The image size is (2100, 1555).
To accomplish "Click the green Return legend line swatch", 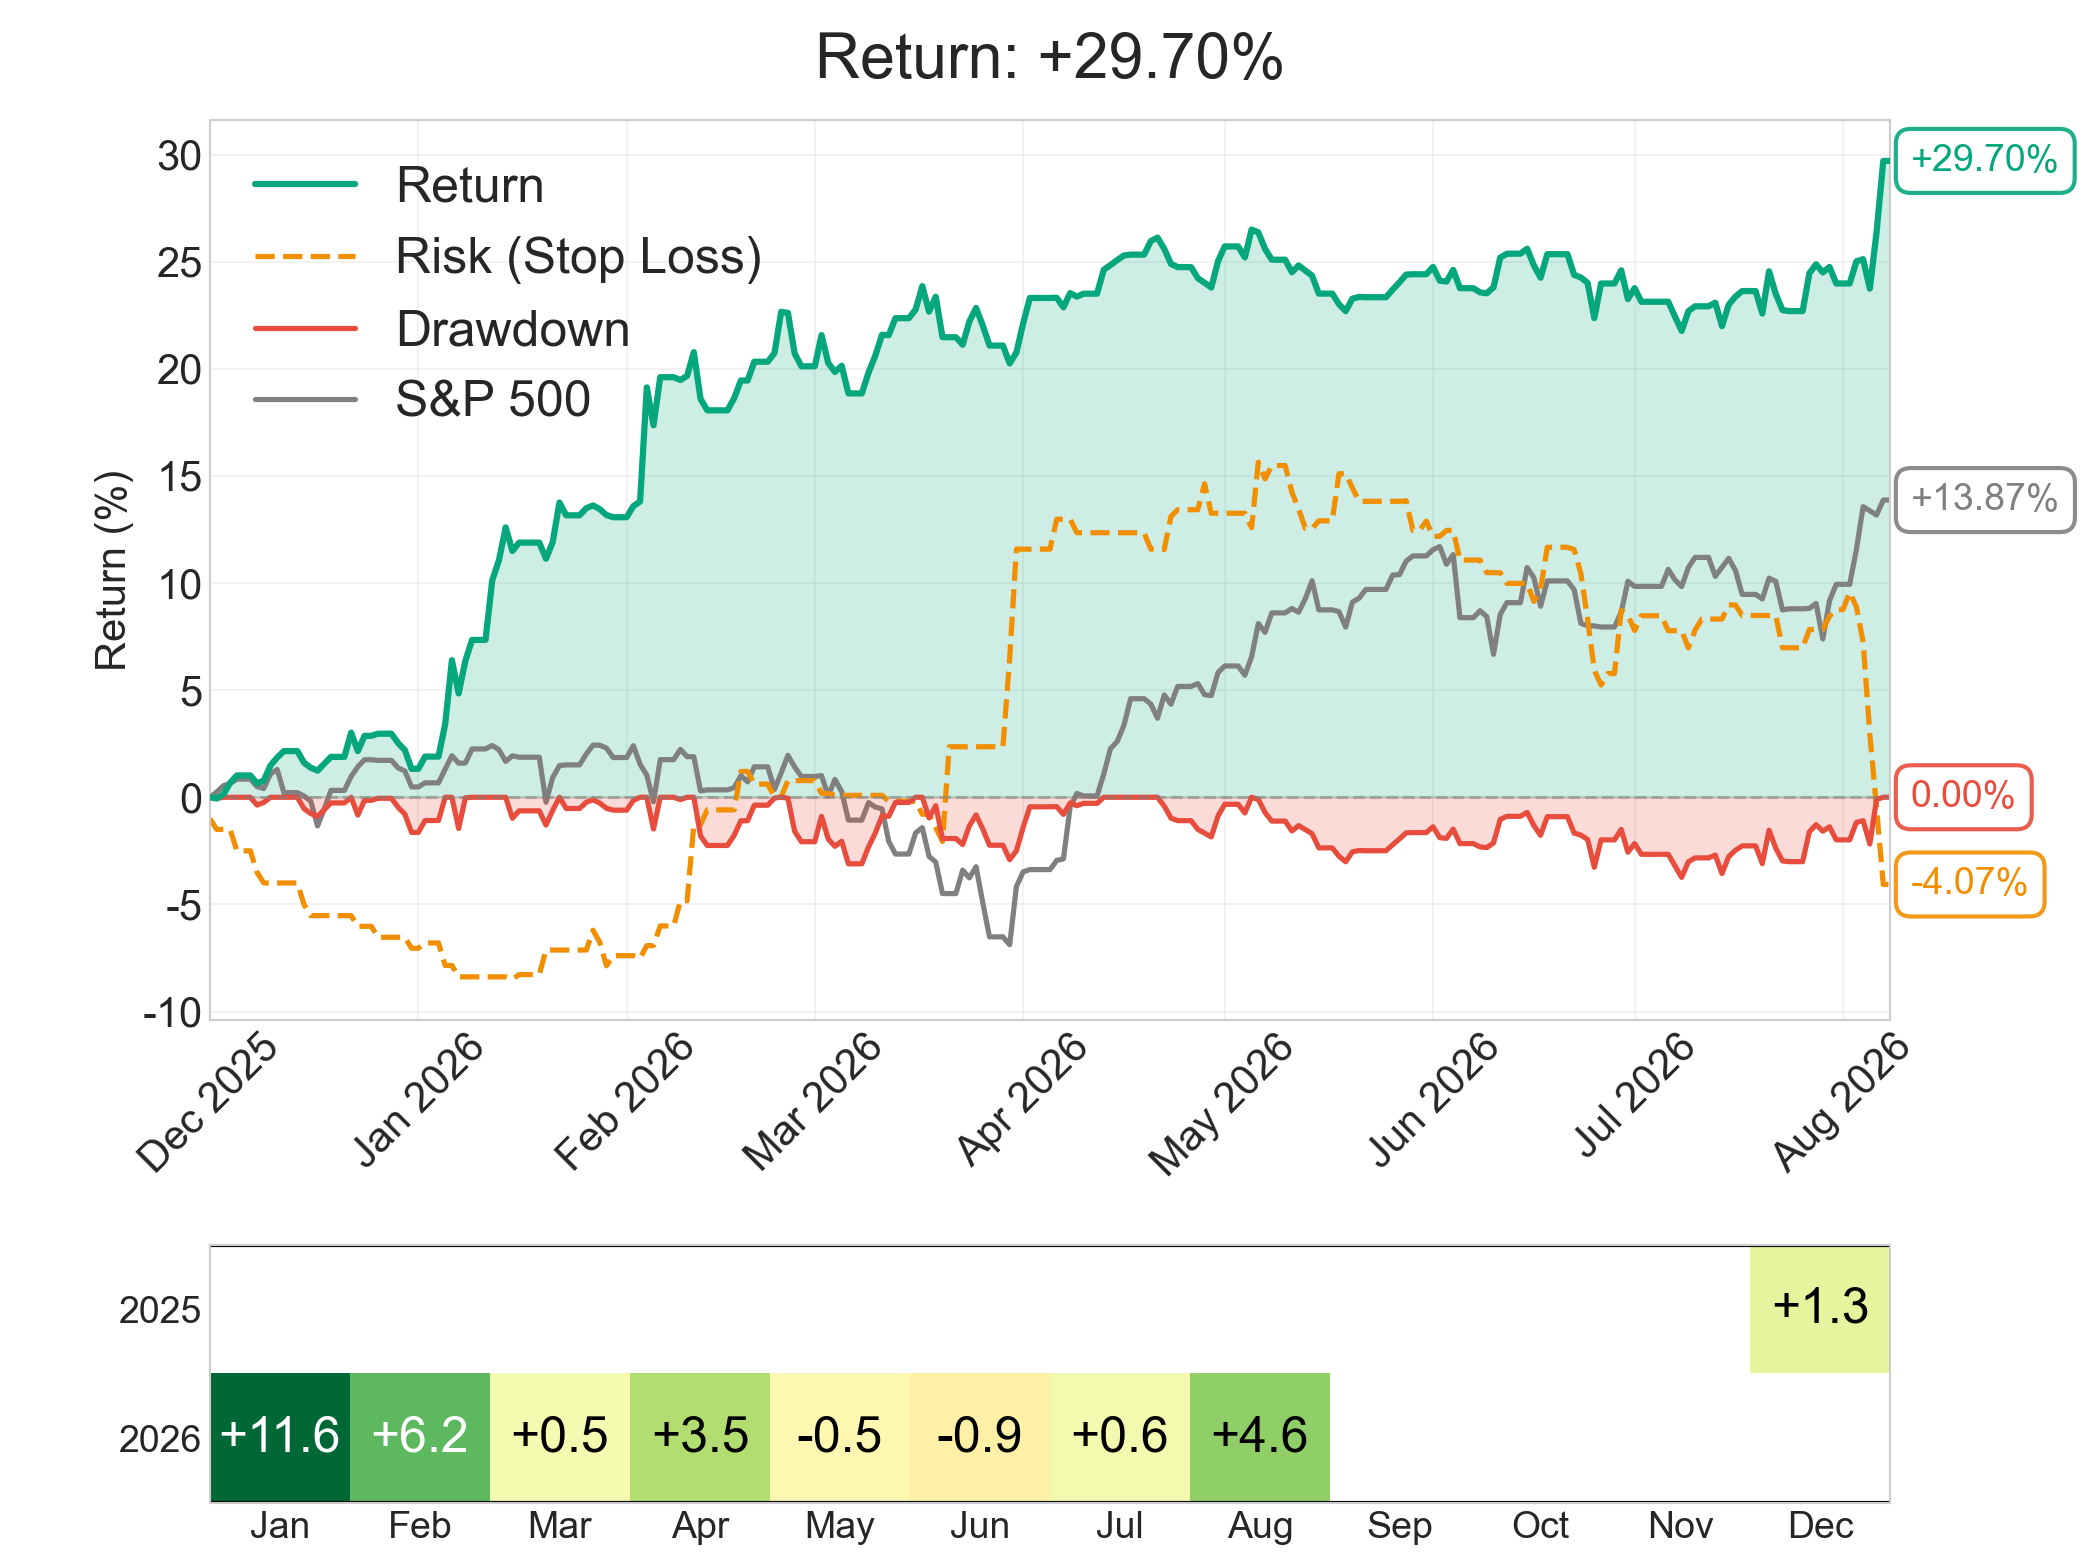I will tap(305, 185).
